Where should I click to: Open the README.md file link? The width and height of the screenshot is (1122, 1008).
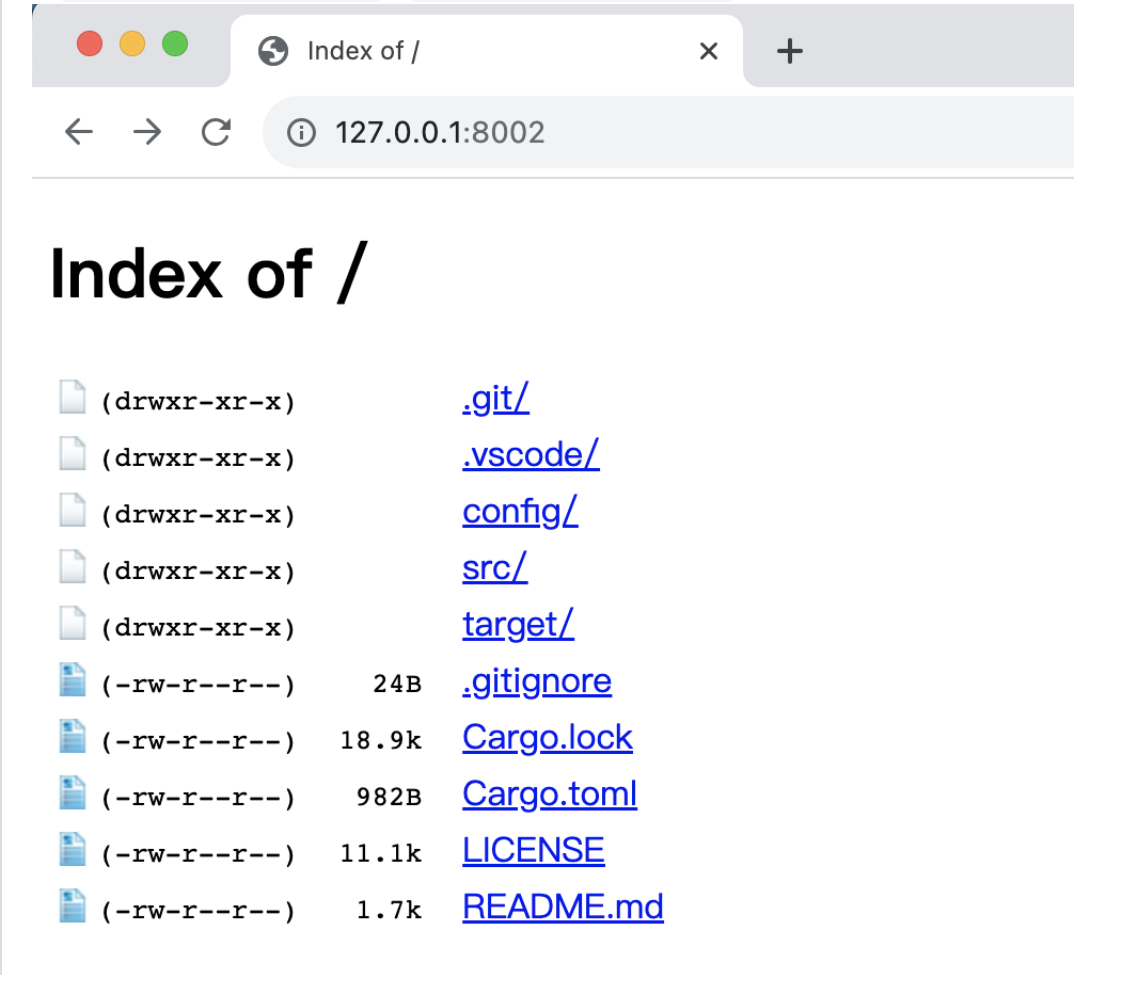coord(562,907)
